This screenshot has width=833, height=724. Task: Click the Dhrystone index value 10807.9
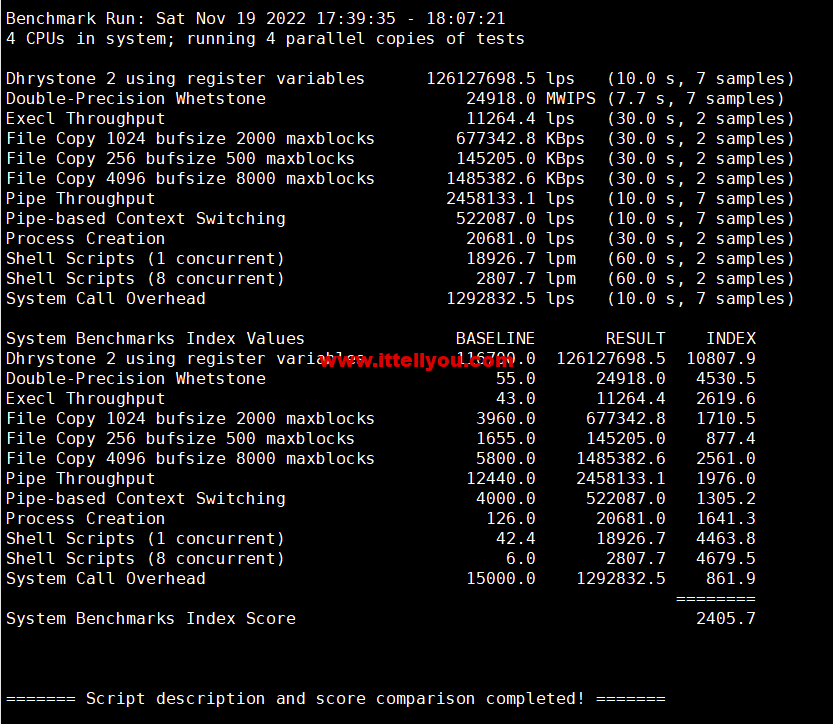tap(720, 358)
